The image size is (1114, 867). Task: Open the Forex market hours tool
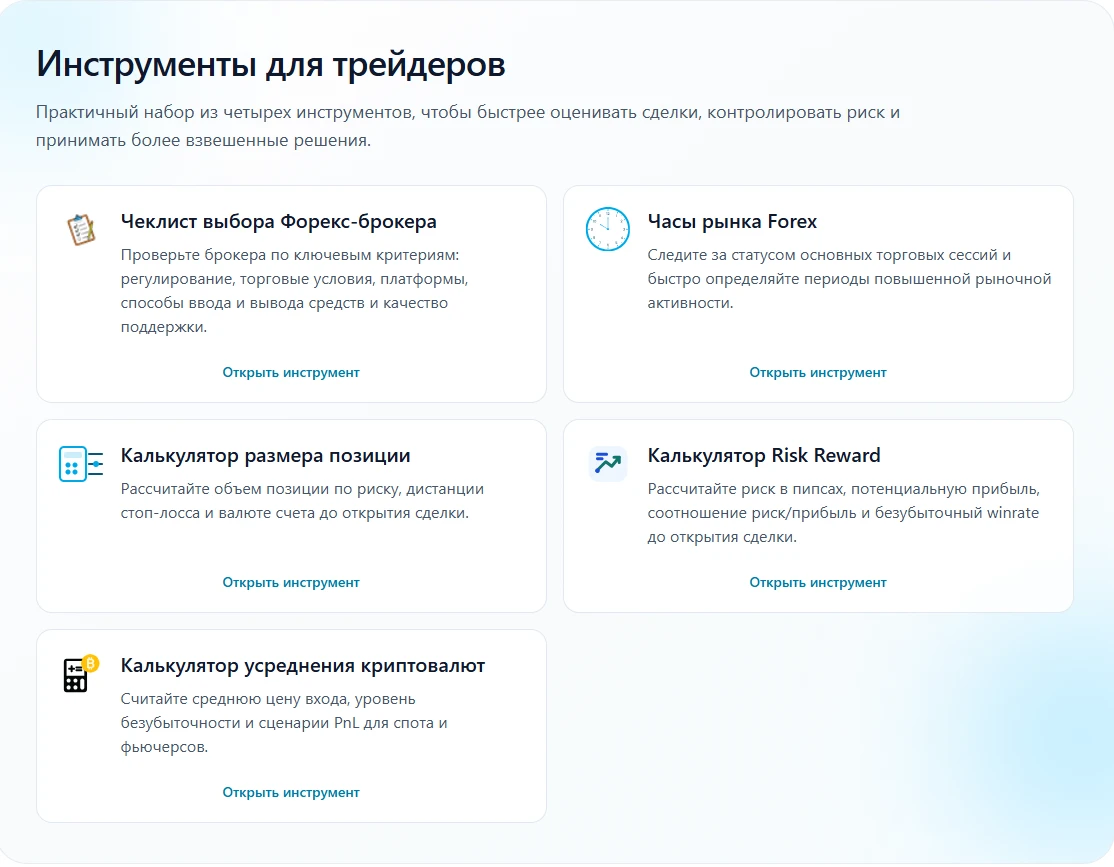click(x=818, y=371)
